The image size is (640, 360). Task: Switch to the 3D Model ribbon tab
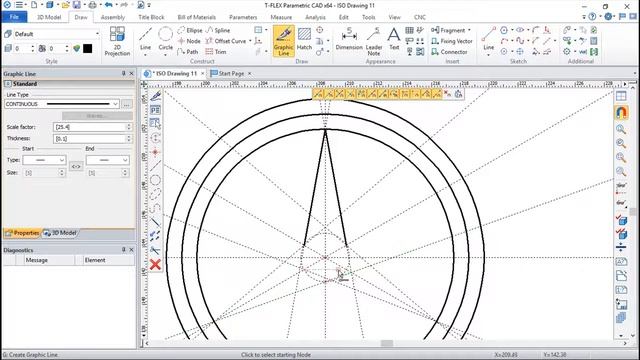click(49, 17)
